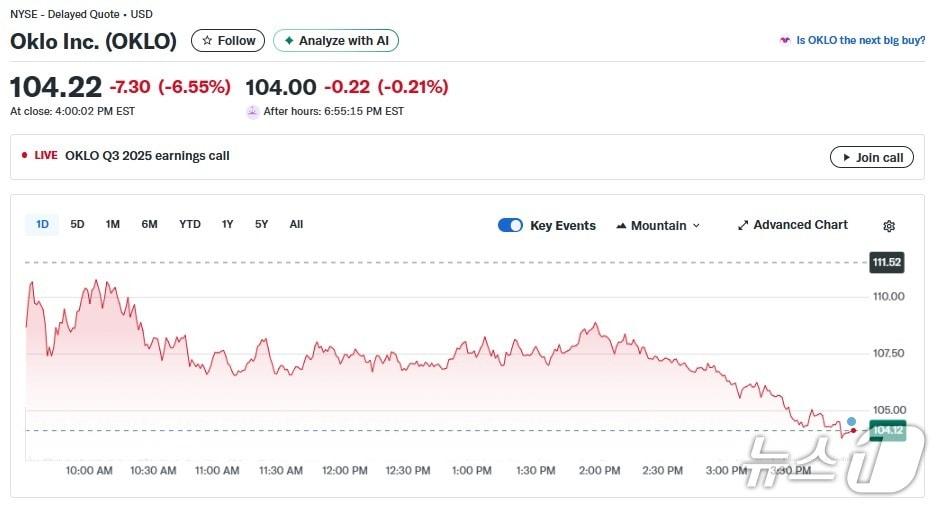Viewport: 939px width, 507px height.
Task: Show the 5Y price range
Action: pos(261,224)
